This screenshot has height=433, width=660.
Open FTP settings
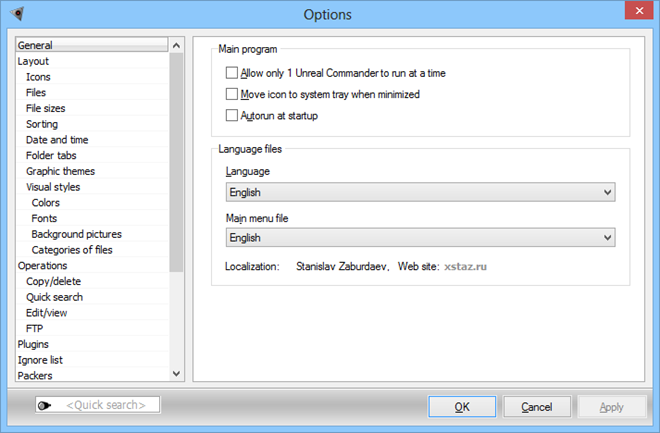92,328
